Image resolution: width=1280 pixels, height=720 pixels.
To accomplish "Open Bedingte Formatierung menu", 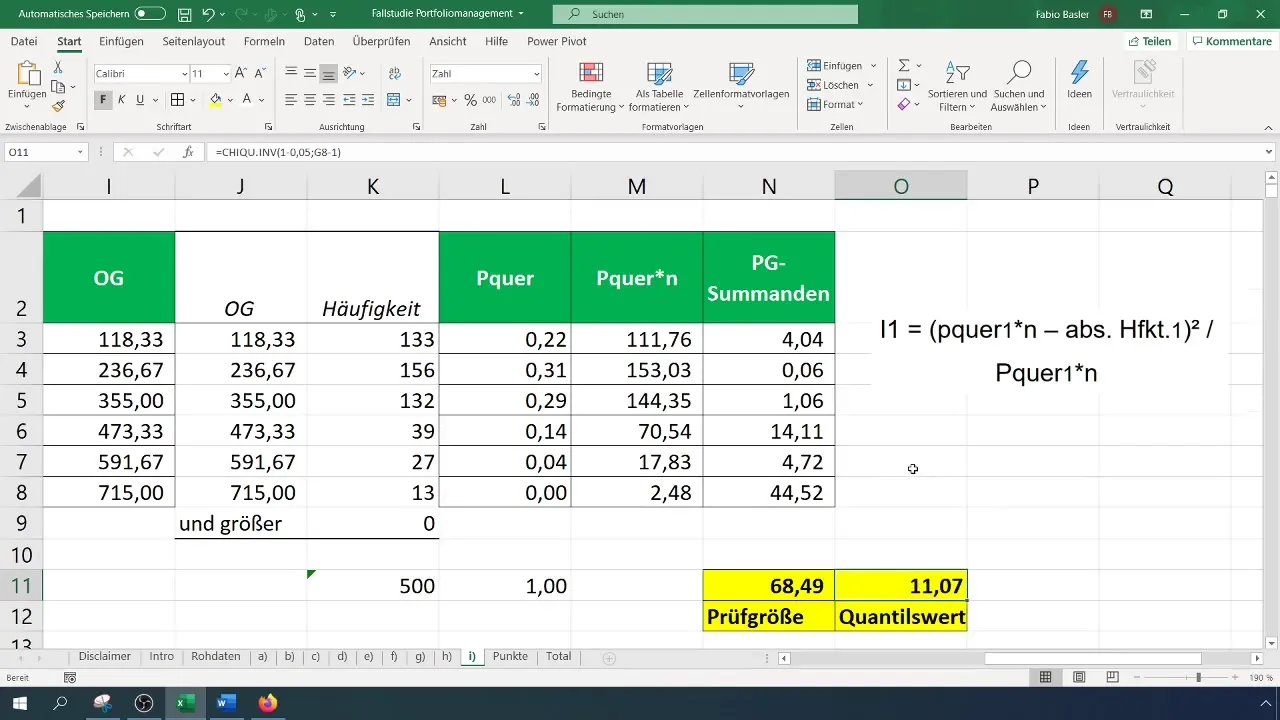I will 591,88.
